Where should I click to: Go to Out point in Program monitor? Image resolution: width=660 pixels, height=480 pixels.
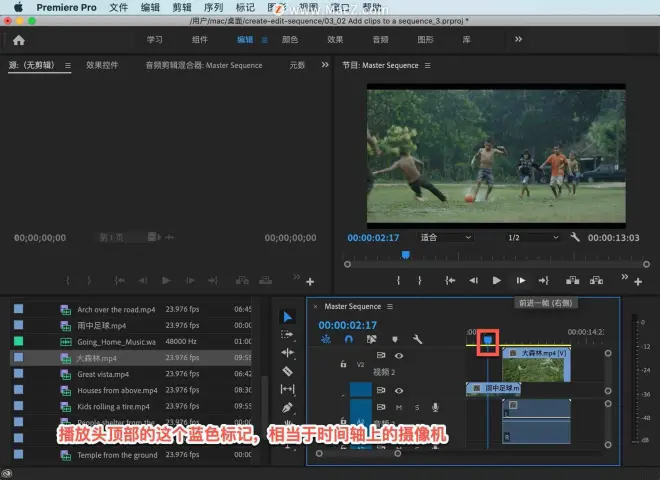[543, 280]
